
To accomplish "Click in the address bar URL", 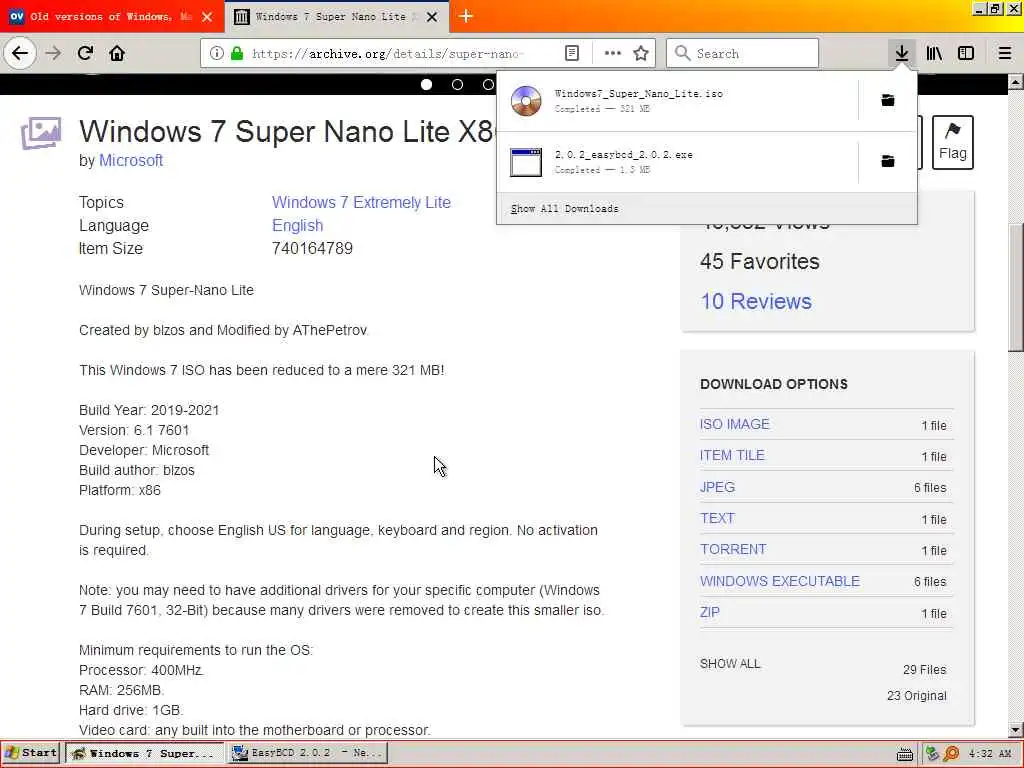I will 387,54.
